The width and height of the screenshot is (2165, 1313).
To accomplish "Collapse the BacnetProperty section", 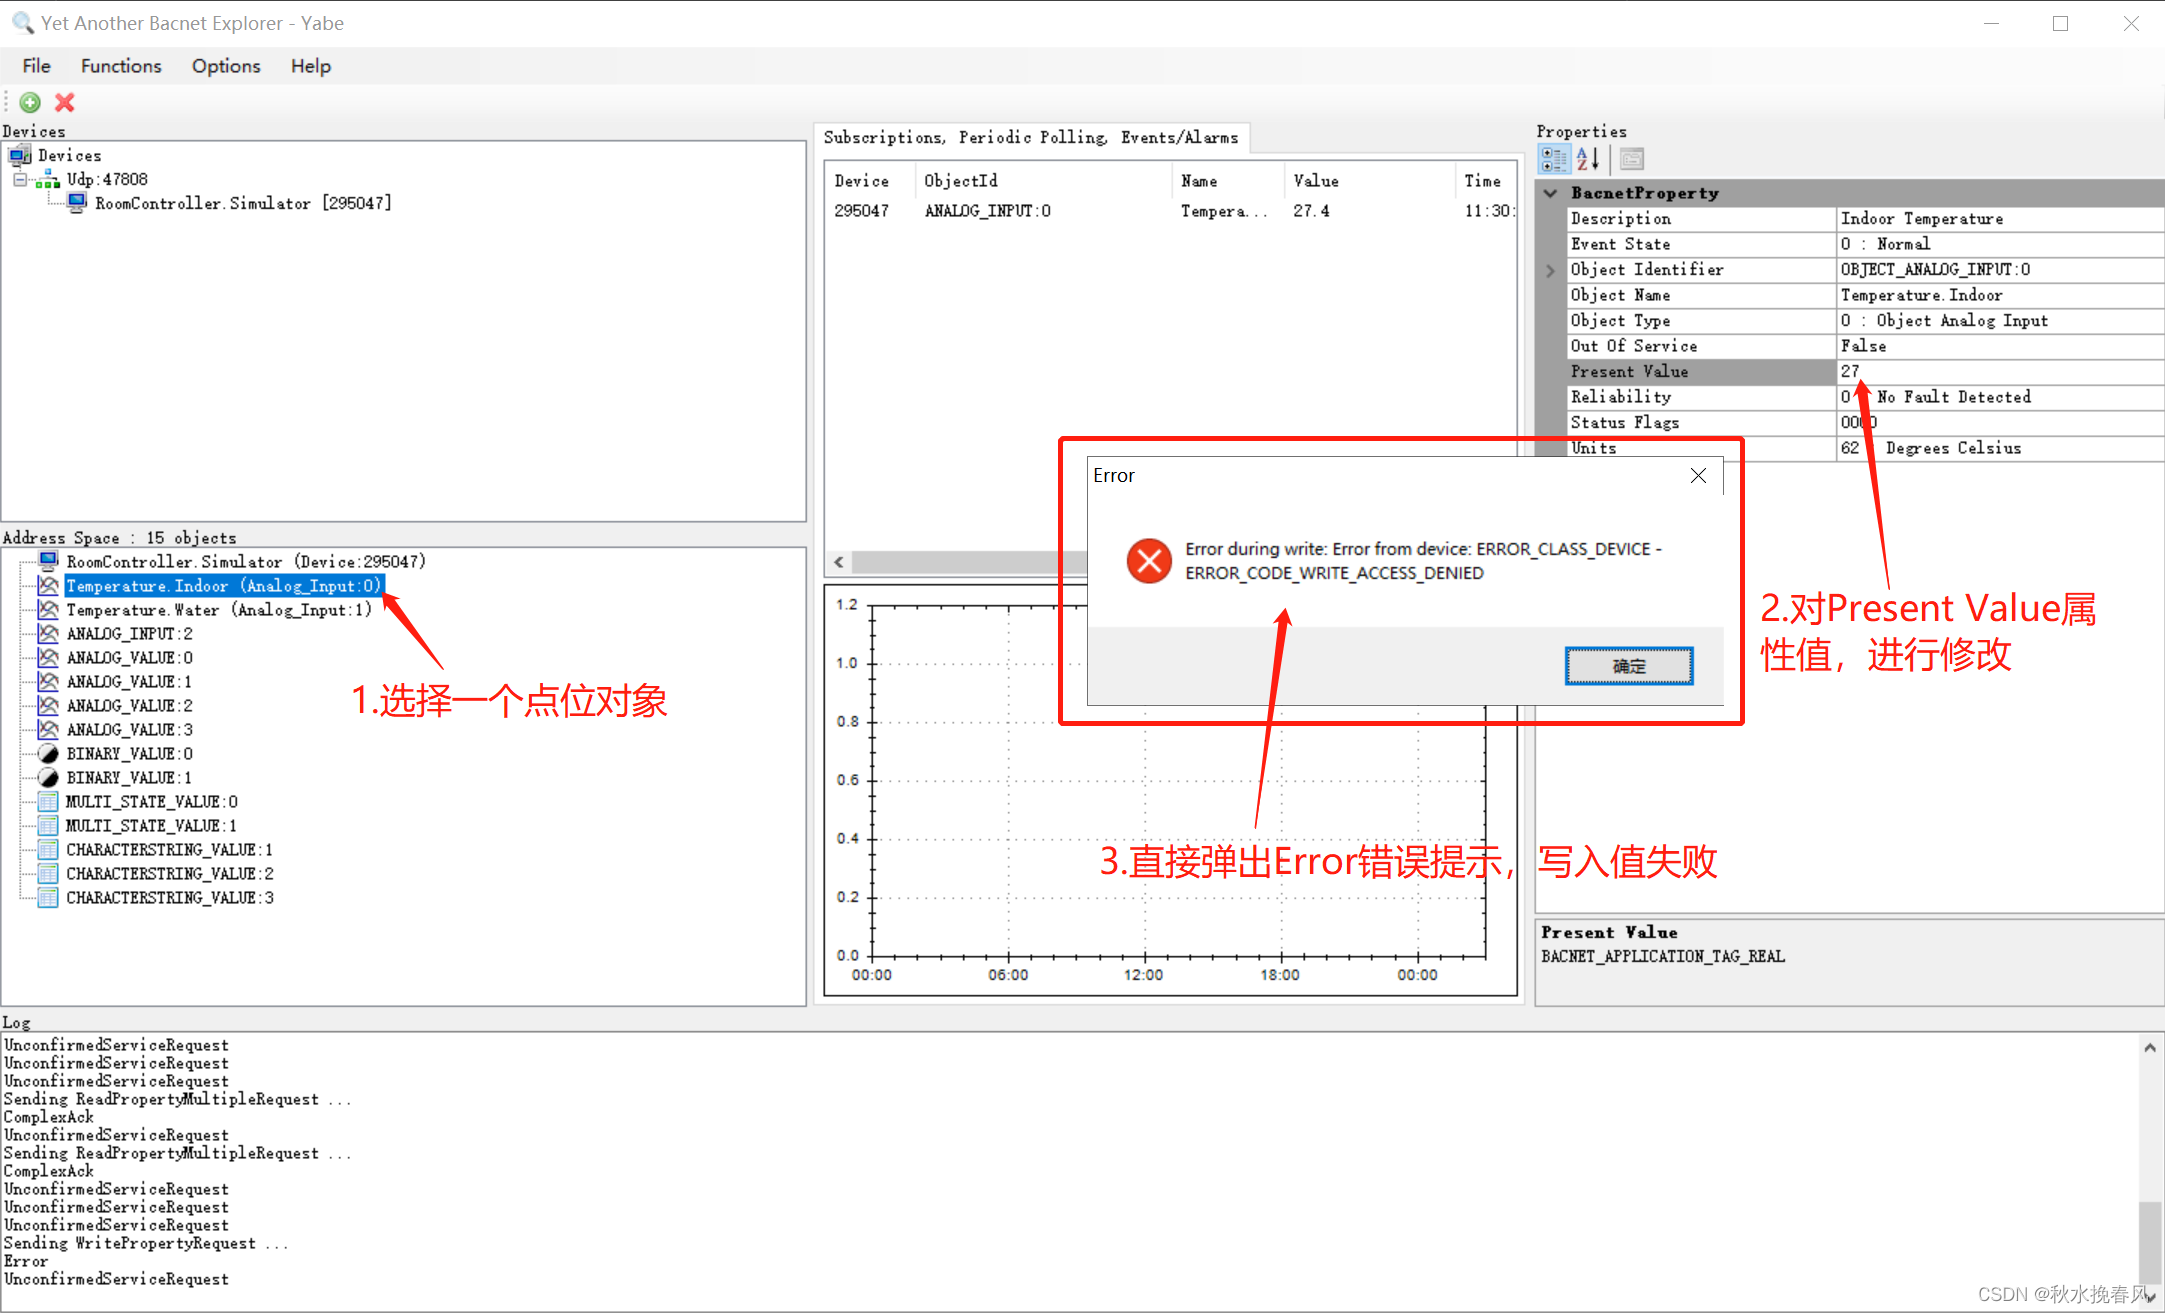I will tap(1550, 193).
